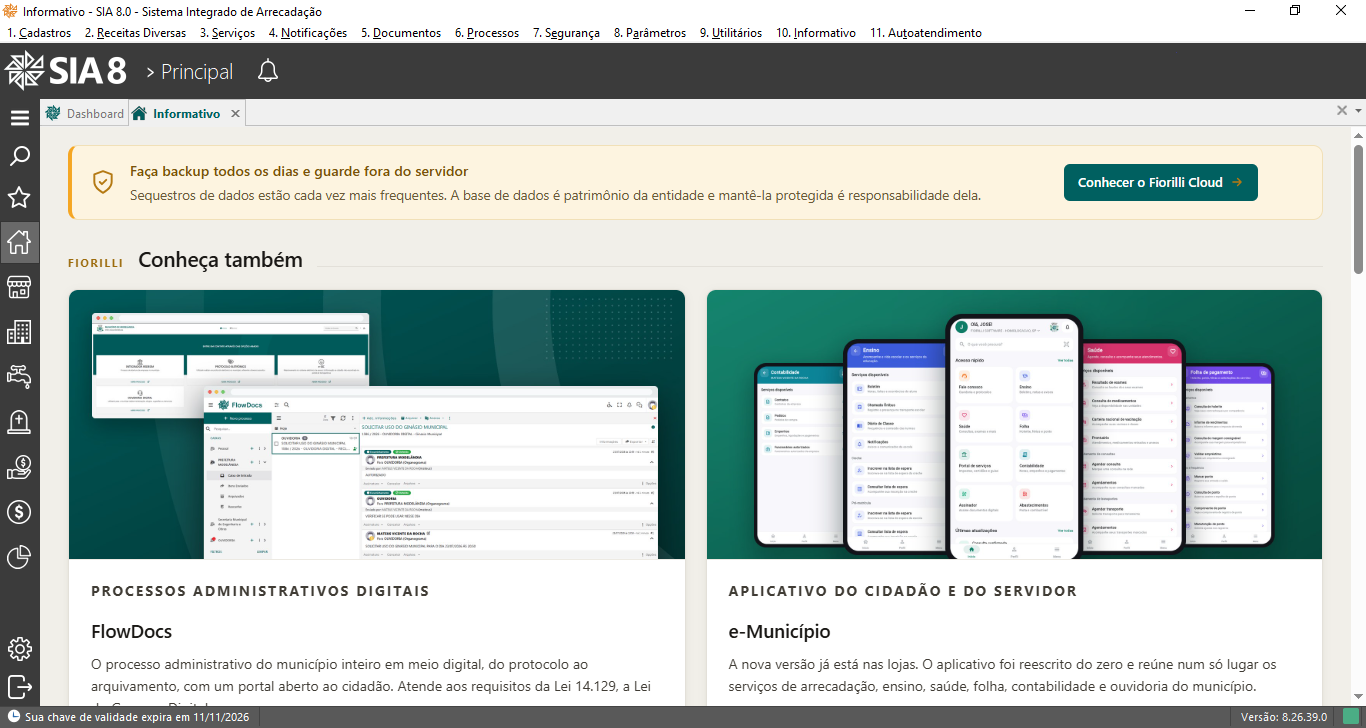
Task: Open the 4. Notificações menu
Action: pyautogui.click(x=307, y=33)
